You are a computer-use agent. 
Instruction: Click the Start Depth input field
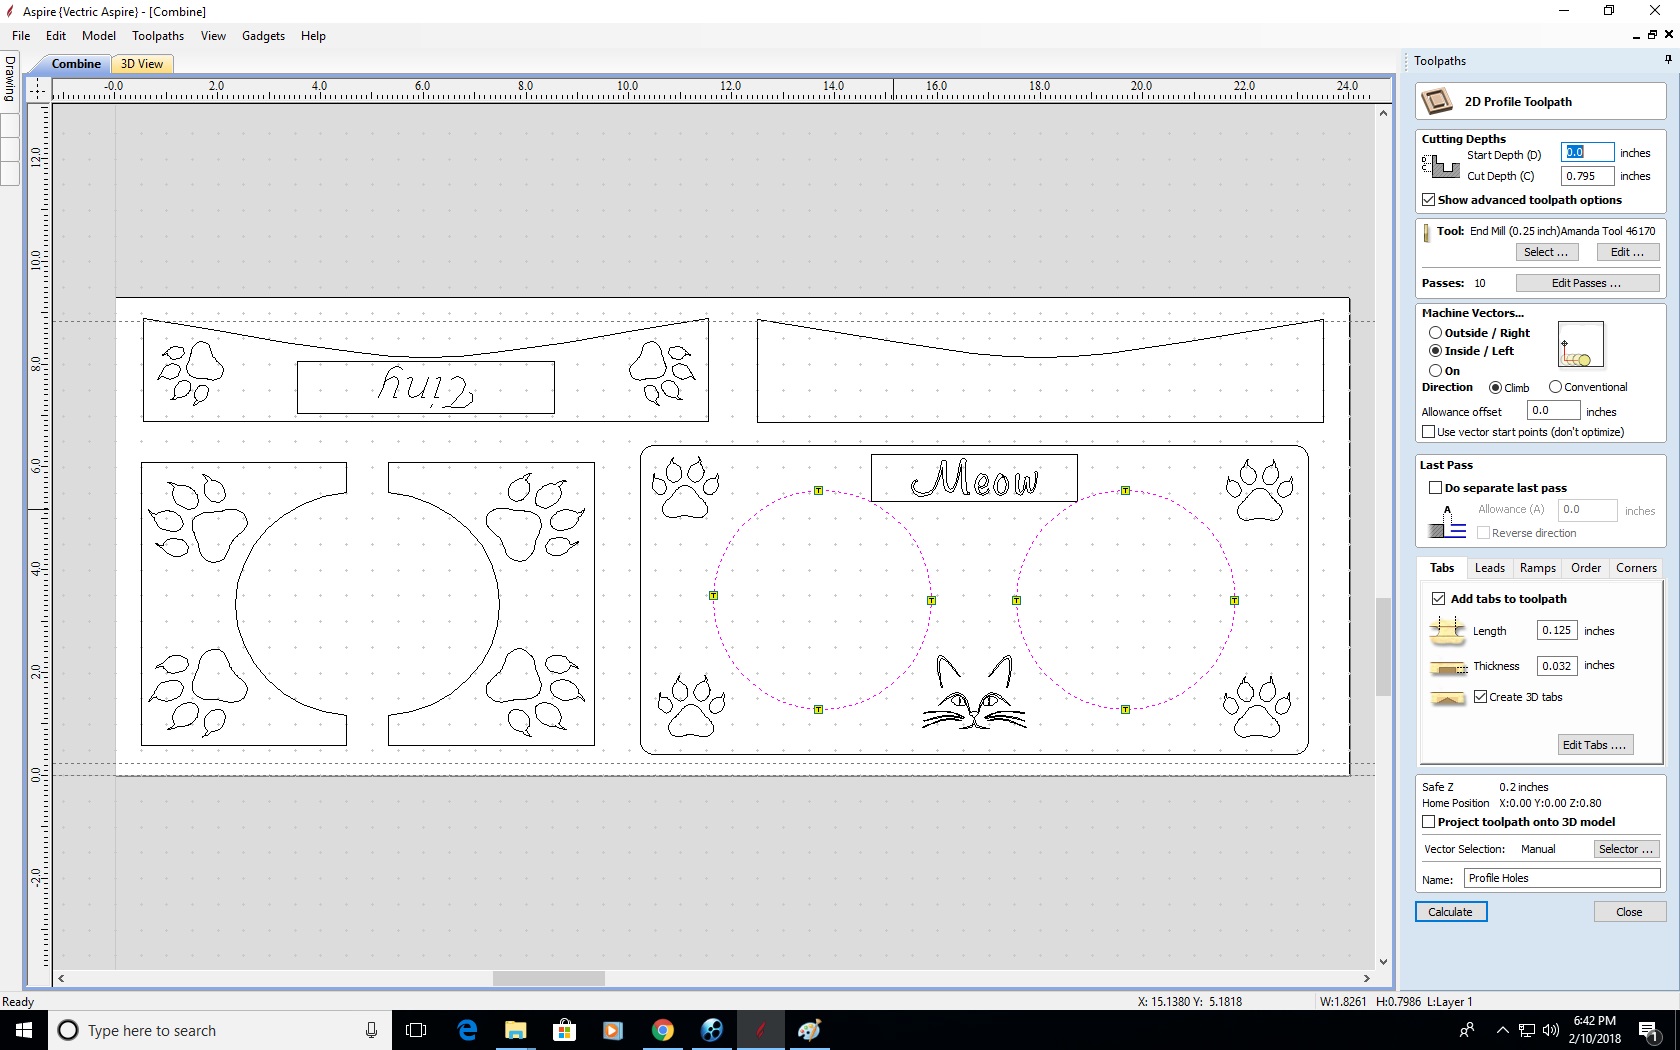pyautogui.click(x=1587, y=152)
